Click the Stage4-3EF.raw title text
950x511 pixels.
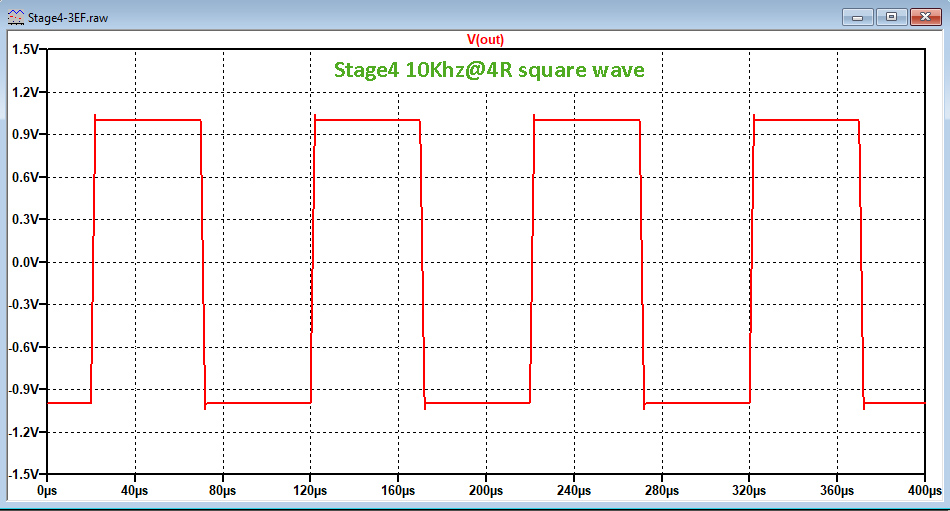click(68, 18)
